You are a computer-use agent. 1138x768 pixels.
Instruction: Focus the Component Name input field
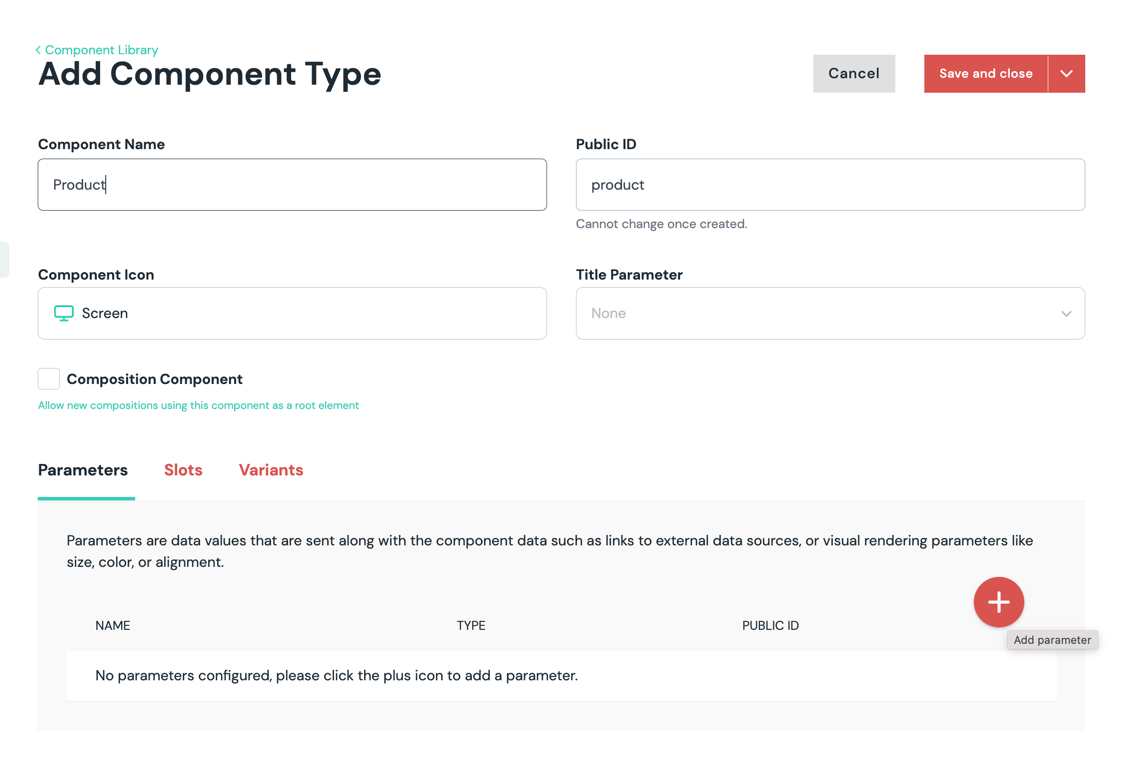[292, 185]
